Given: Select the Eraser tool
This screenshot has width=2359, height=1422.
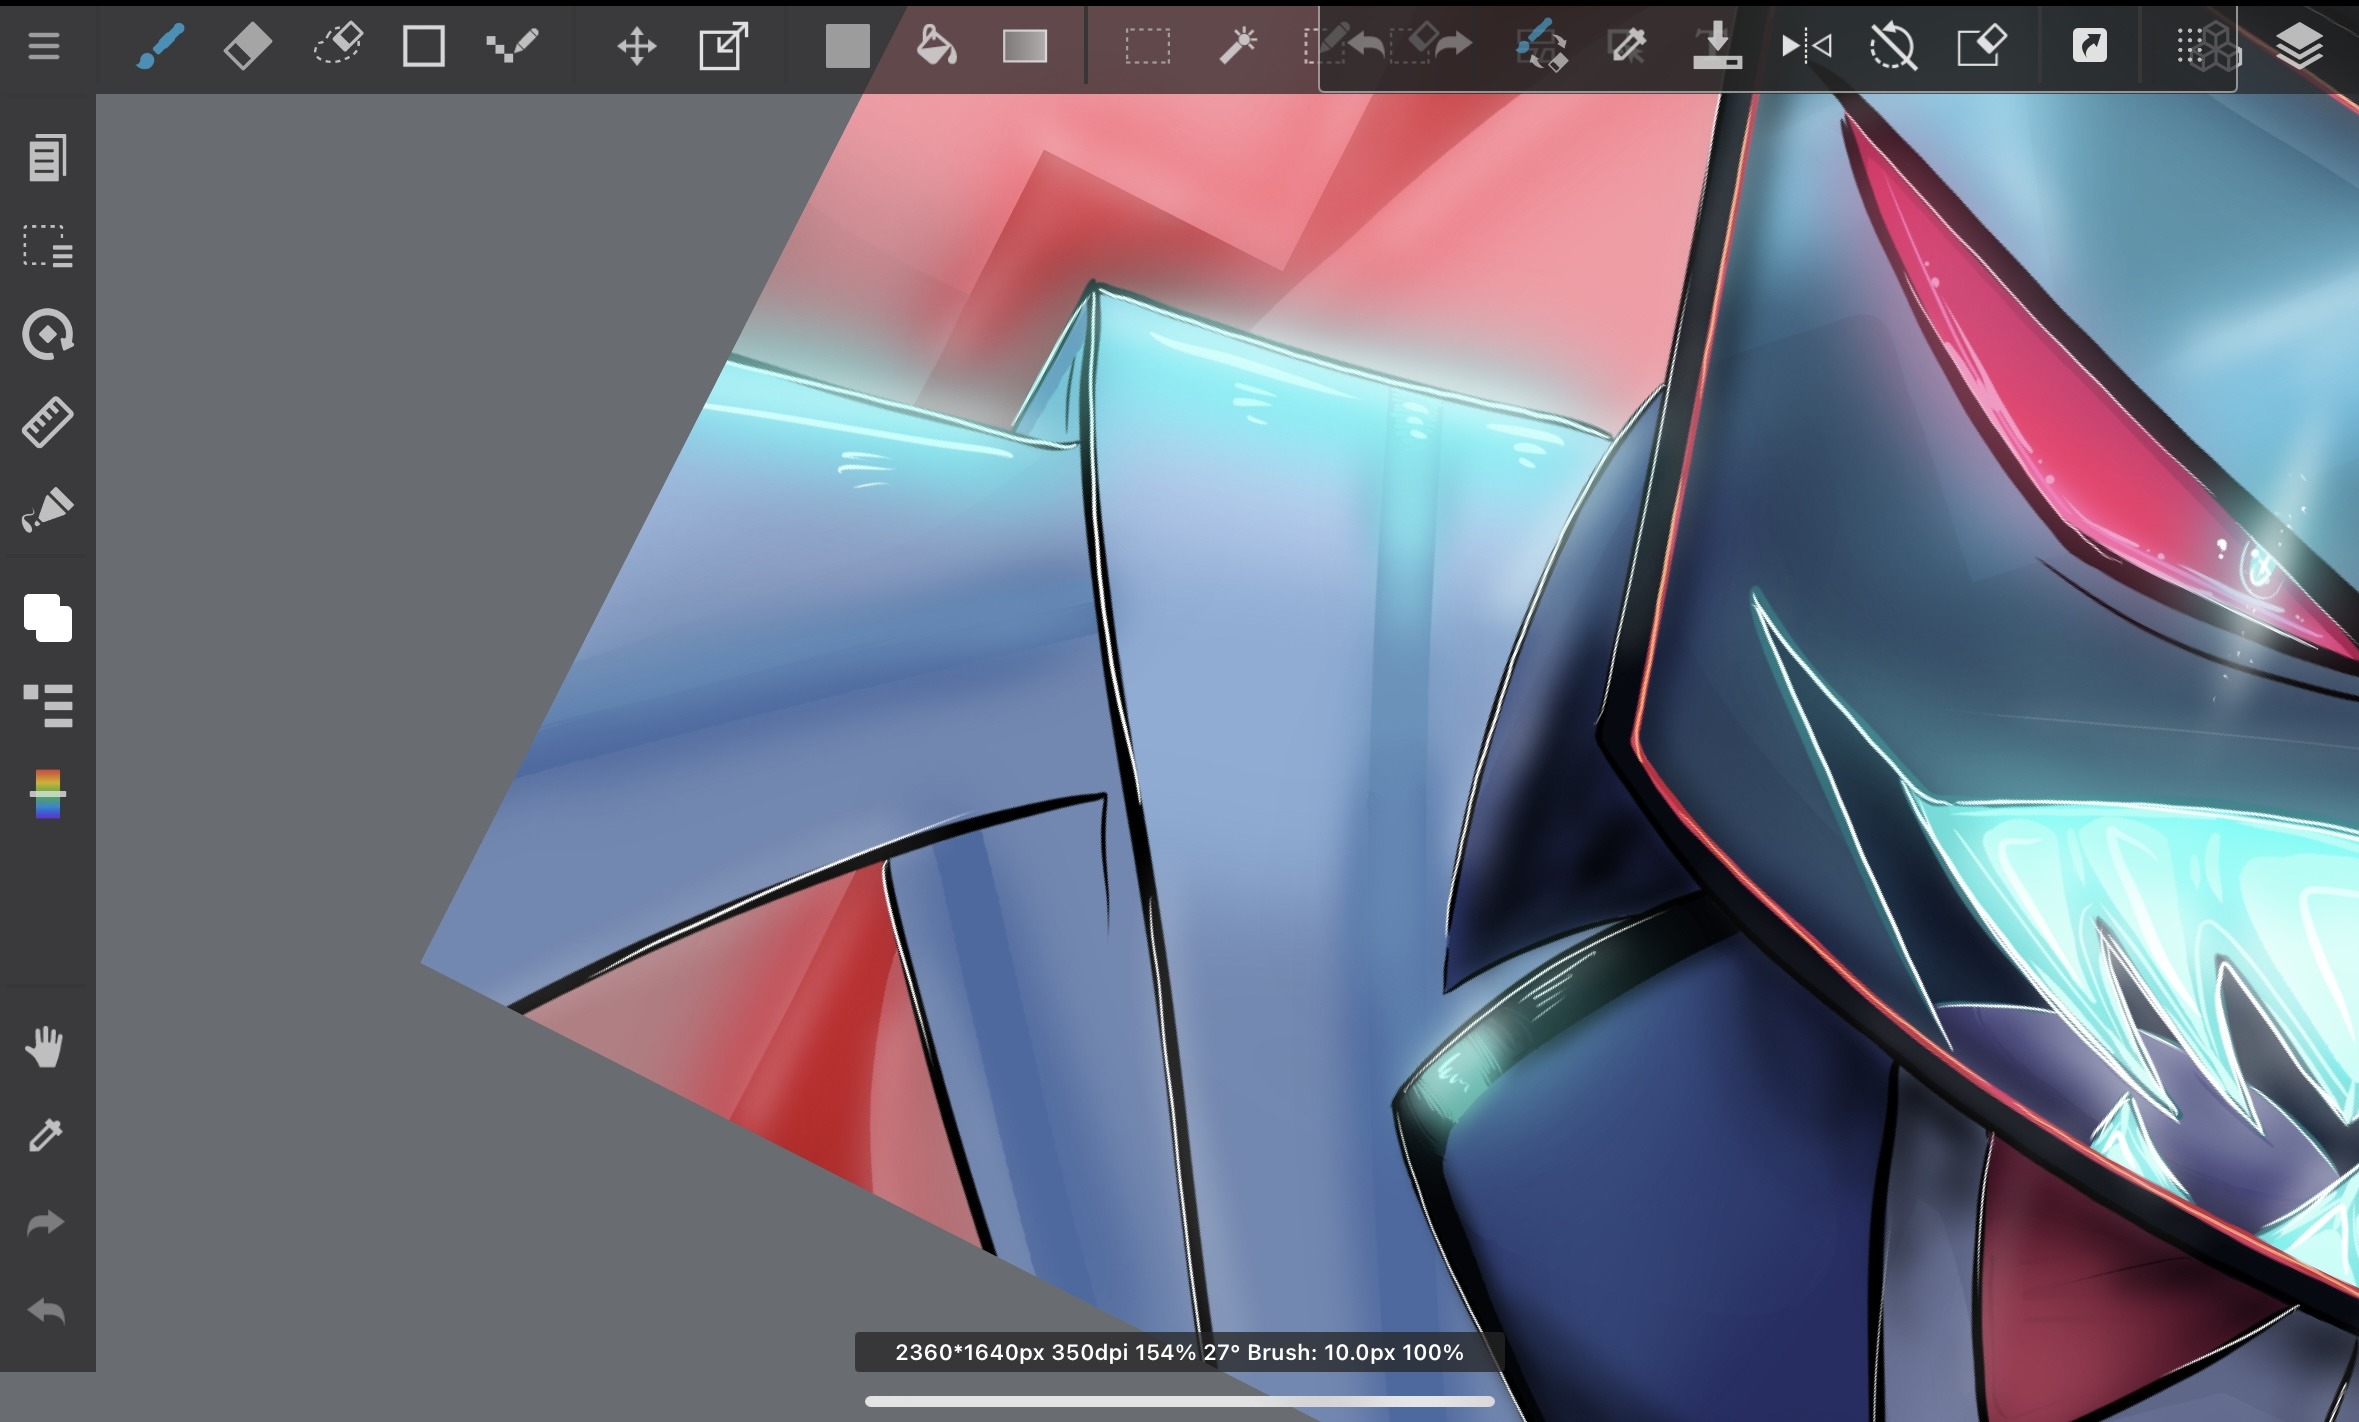Looking at the screenshot, I should pyautogui.click(x=247, y=46).
